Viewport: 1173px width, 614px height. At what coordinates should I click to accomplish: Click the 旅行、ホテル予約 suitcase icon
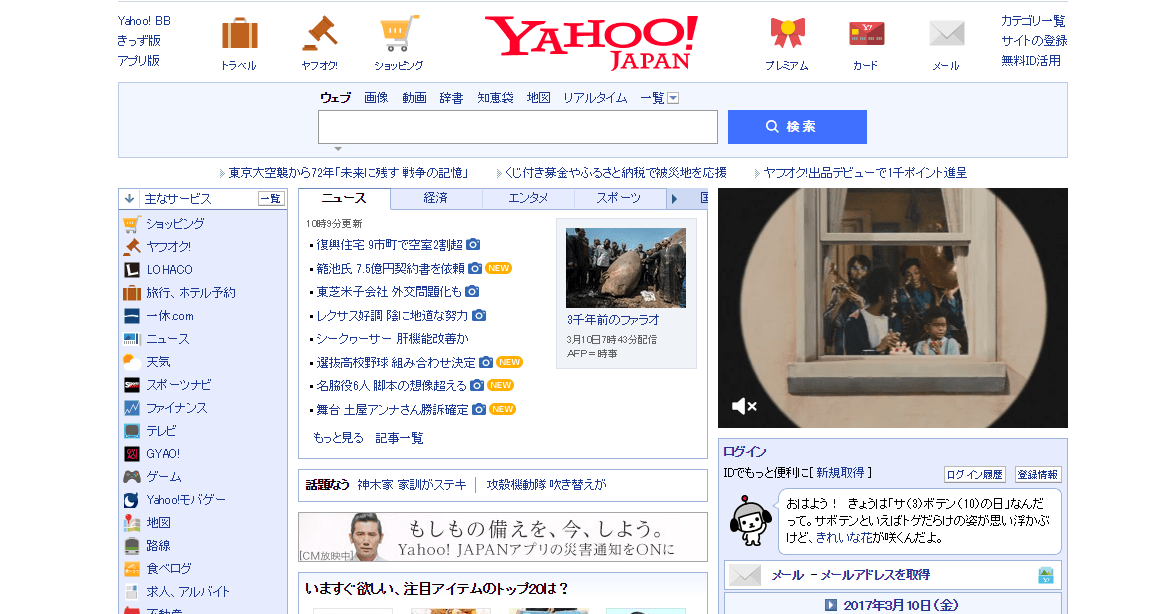tap(132, 292)
